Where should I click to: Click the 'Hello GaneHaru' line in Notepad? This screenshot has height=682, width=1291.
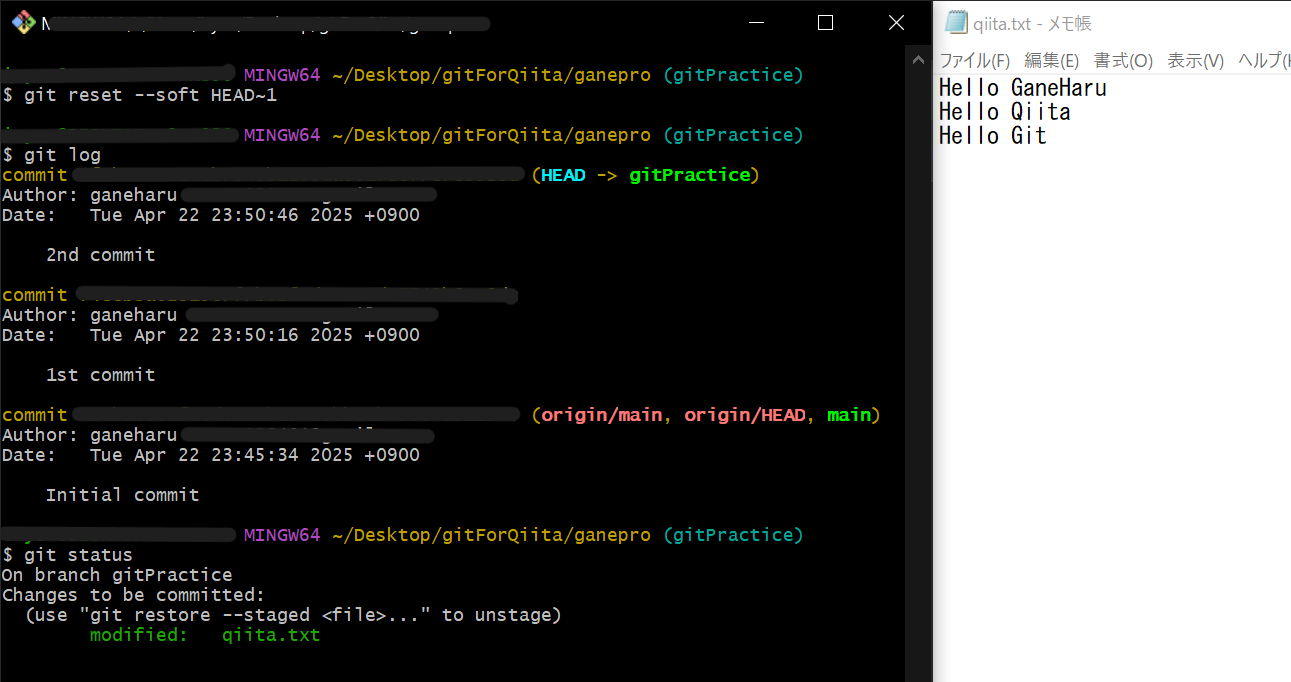pyautogui.click(x=1022, y=88)
